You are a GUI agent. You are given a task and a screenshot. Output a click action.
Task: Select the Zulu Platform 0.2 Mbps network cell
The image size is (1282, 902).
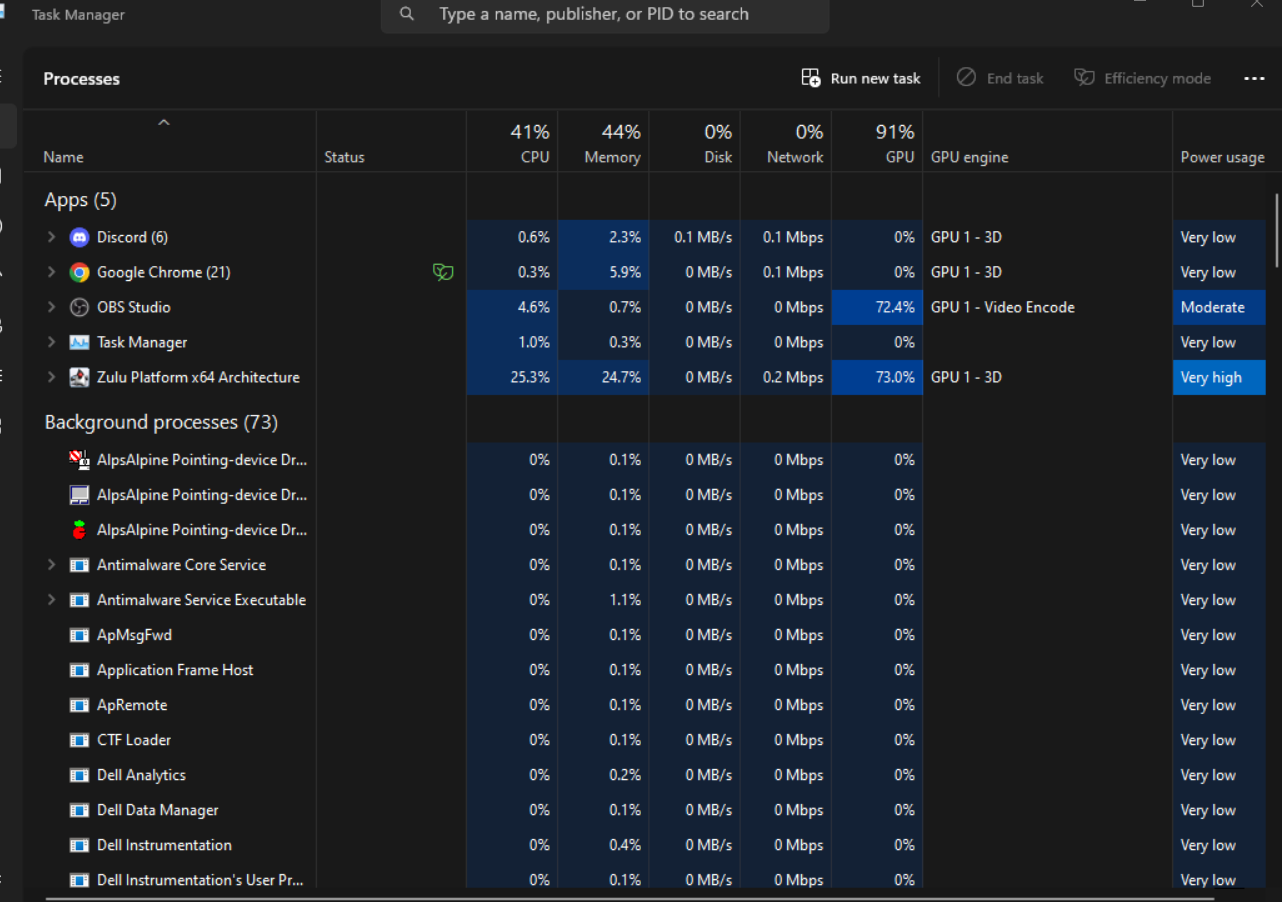pyautogui.click(x=785, y=377)
